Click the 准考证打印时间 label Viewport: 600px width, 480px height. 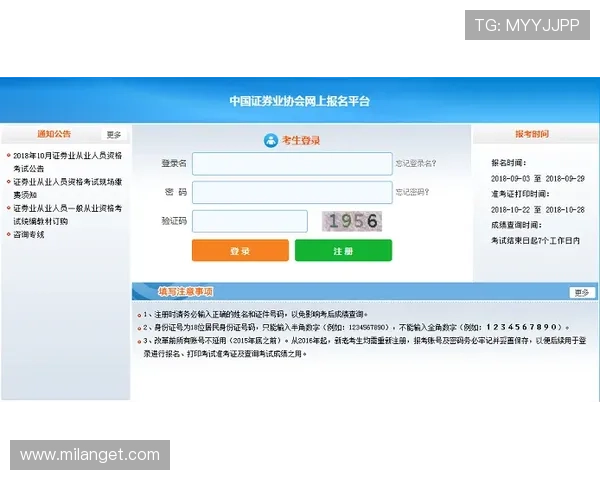(x=520, y=194)
